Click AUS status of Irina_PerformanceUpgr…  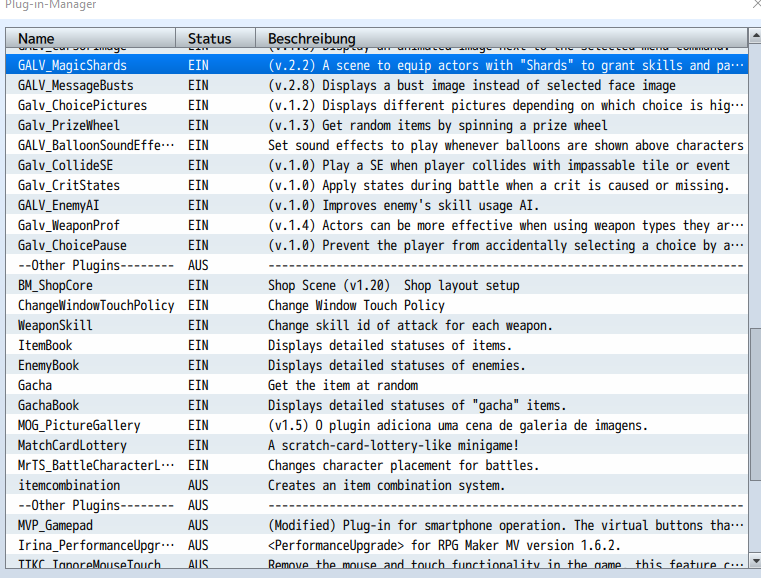pyautogui.click(x=199, y=545)
